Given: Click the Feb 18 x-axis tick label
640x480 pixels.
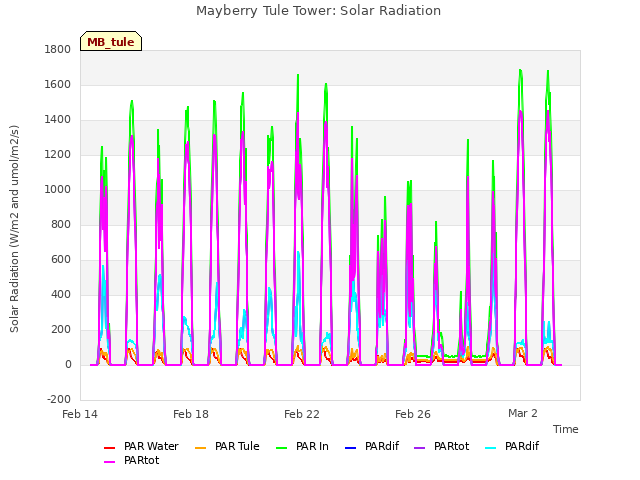Looking at the screenshot, I should point(191,414).
